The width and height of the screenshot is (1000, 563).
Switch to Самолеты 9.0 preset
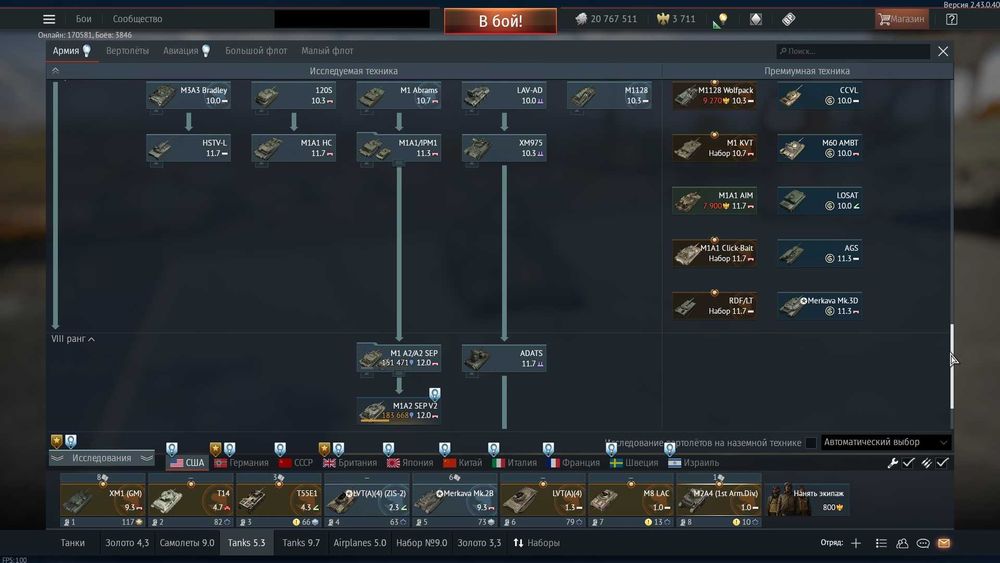(x=187, y=543)
